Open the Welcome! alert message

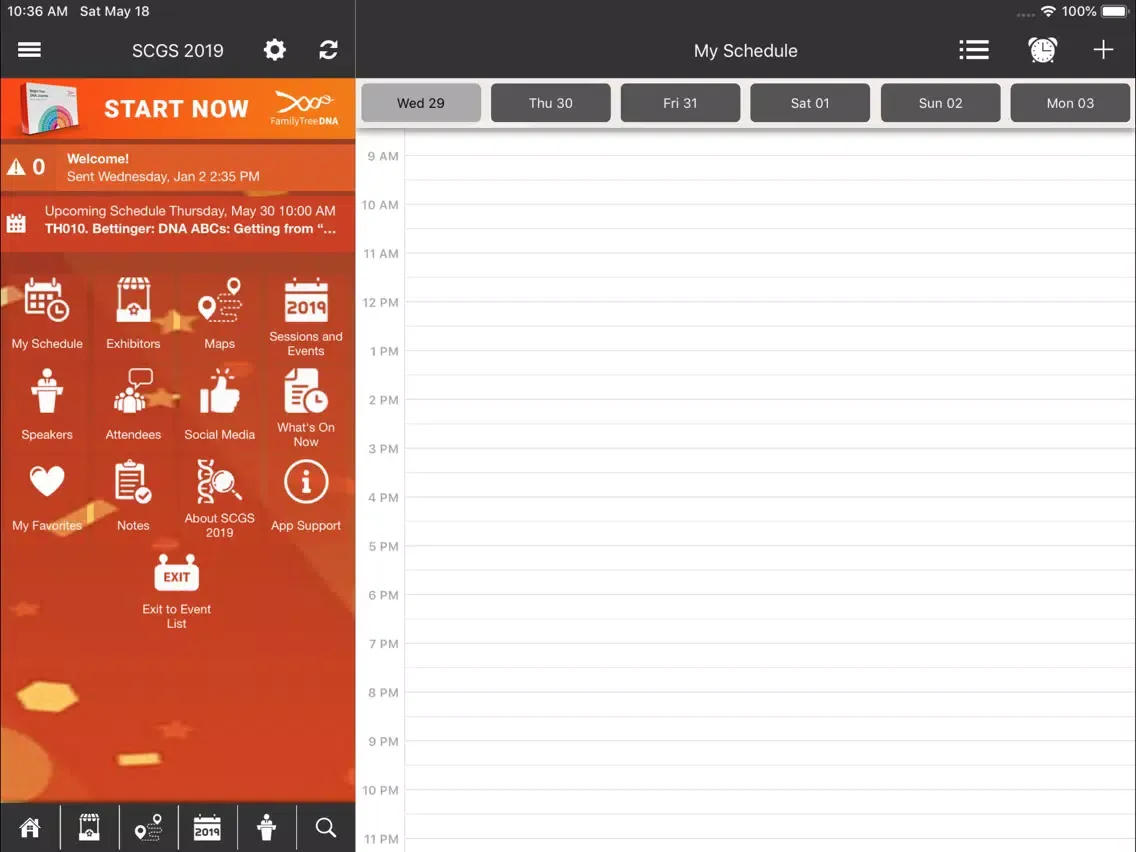(x=178, y=167)
